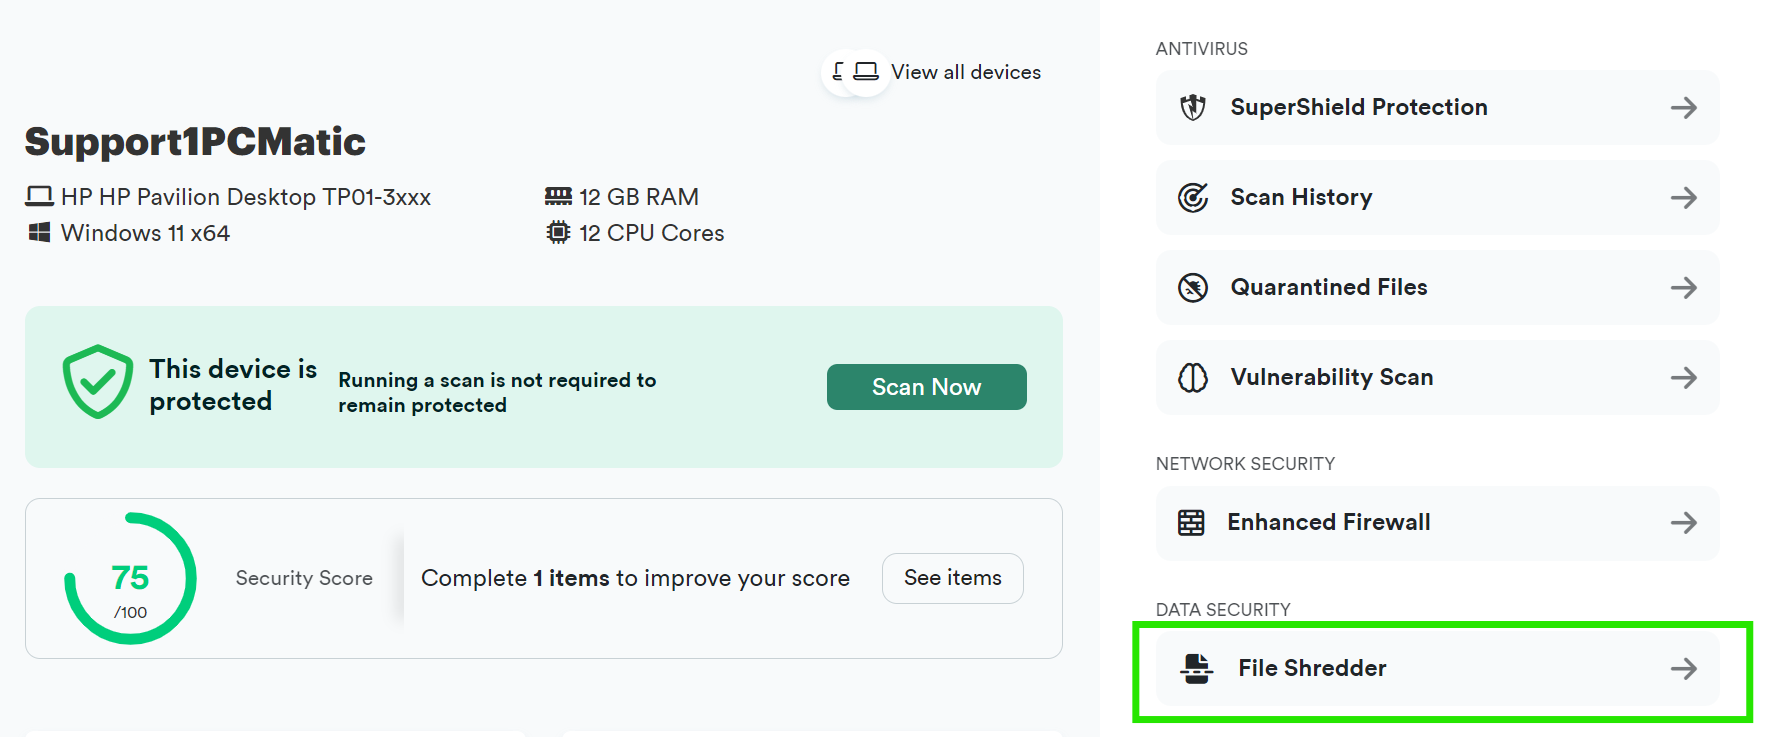This screenshot has height=737, width=1770.
Task: Click the File Shredder icon
Action: pos(1196,668)
